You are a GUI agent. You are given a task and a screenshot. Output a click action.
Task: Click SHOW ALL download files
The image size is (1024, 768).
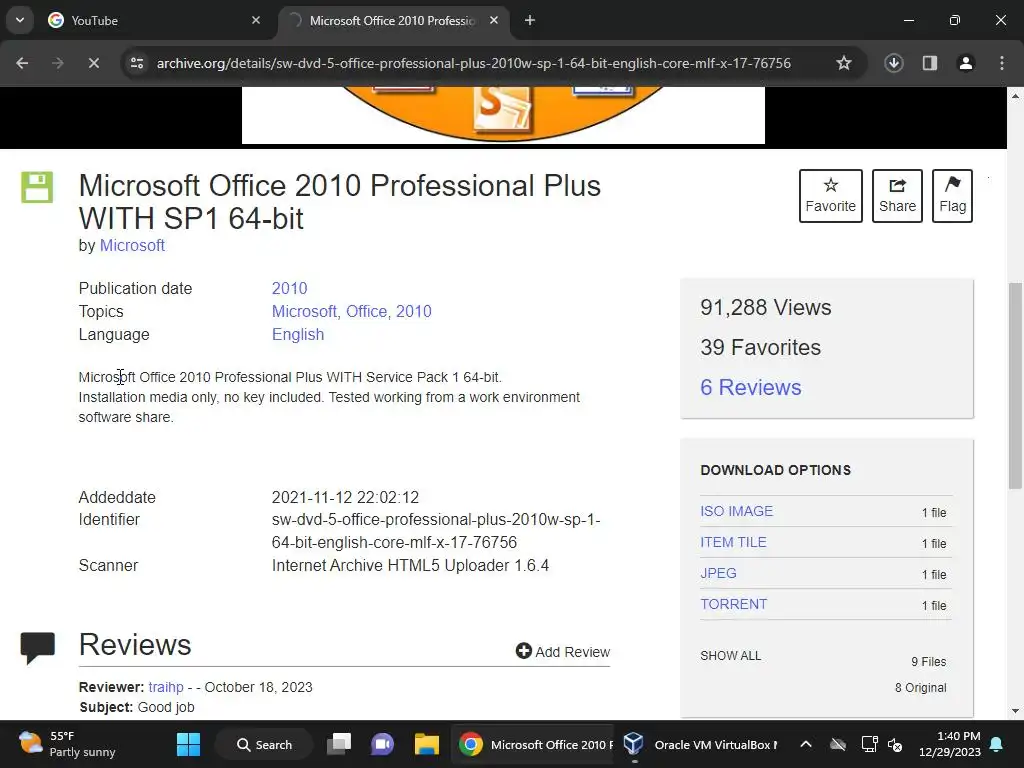730,656
